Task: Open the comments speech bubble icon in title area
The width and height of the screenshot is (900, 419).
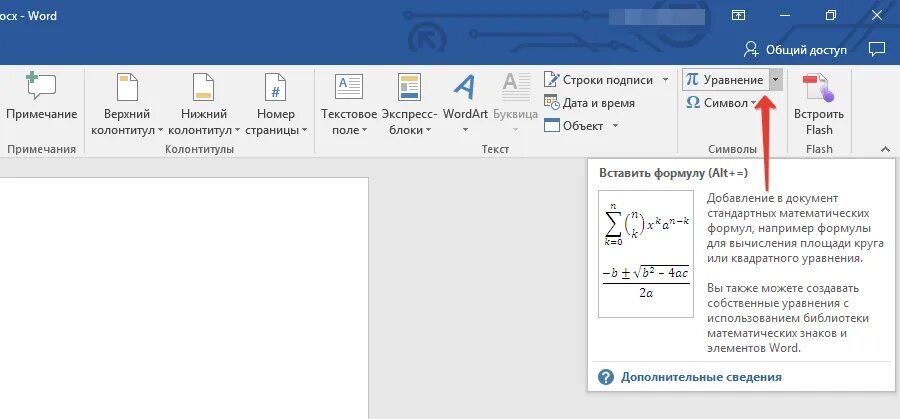Action: (876, 49)
